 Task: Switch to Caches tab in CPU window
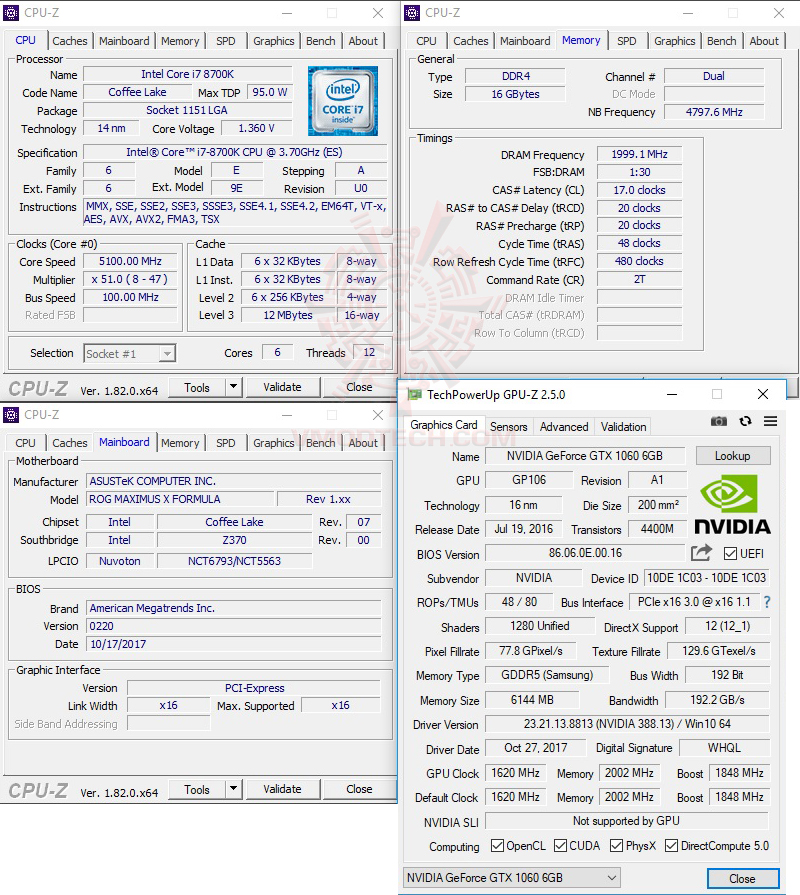(70, 41)
